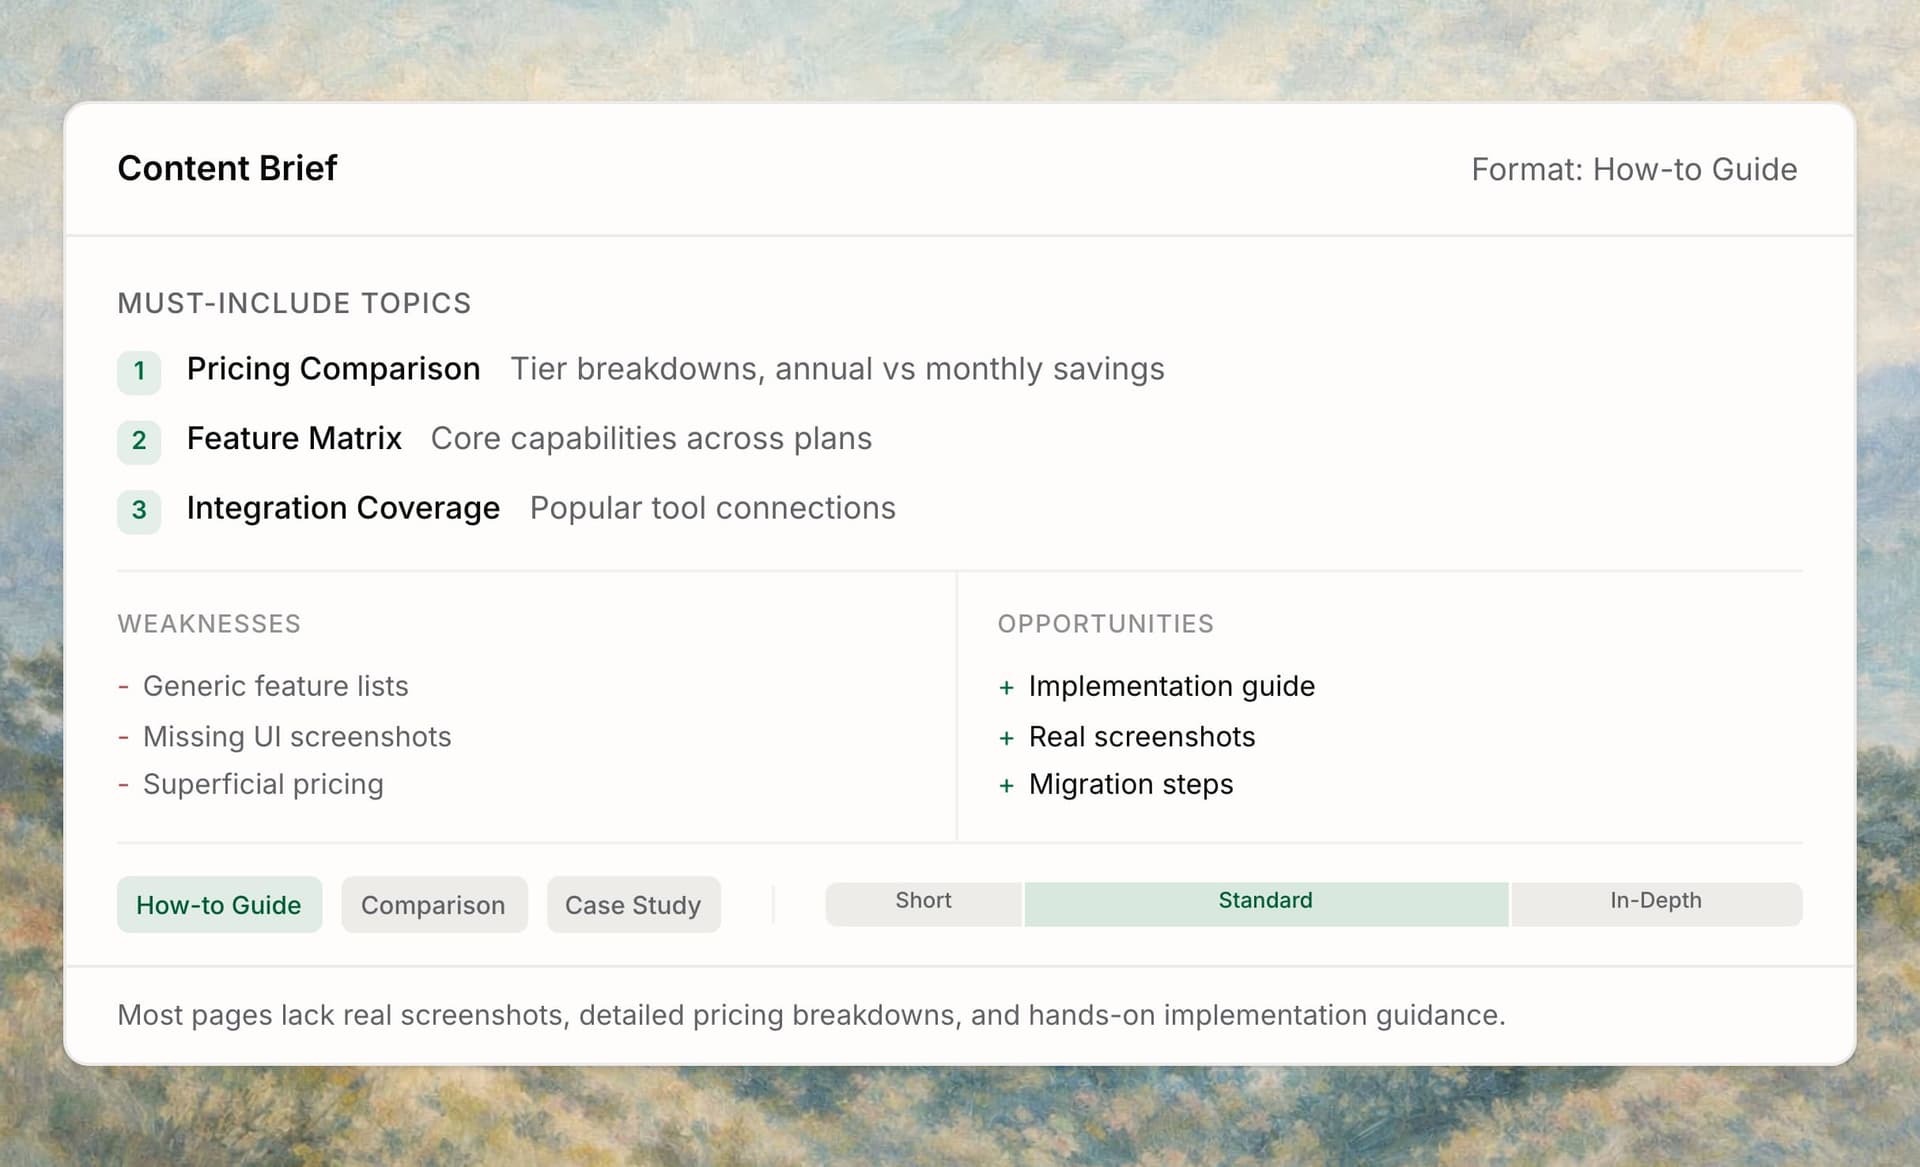Viewport: 1920px width, 1167px height.
Task: Click minus icon beside Superficial pricing
Action: pyautogui.click(x=123, y=785)
